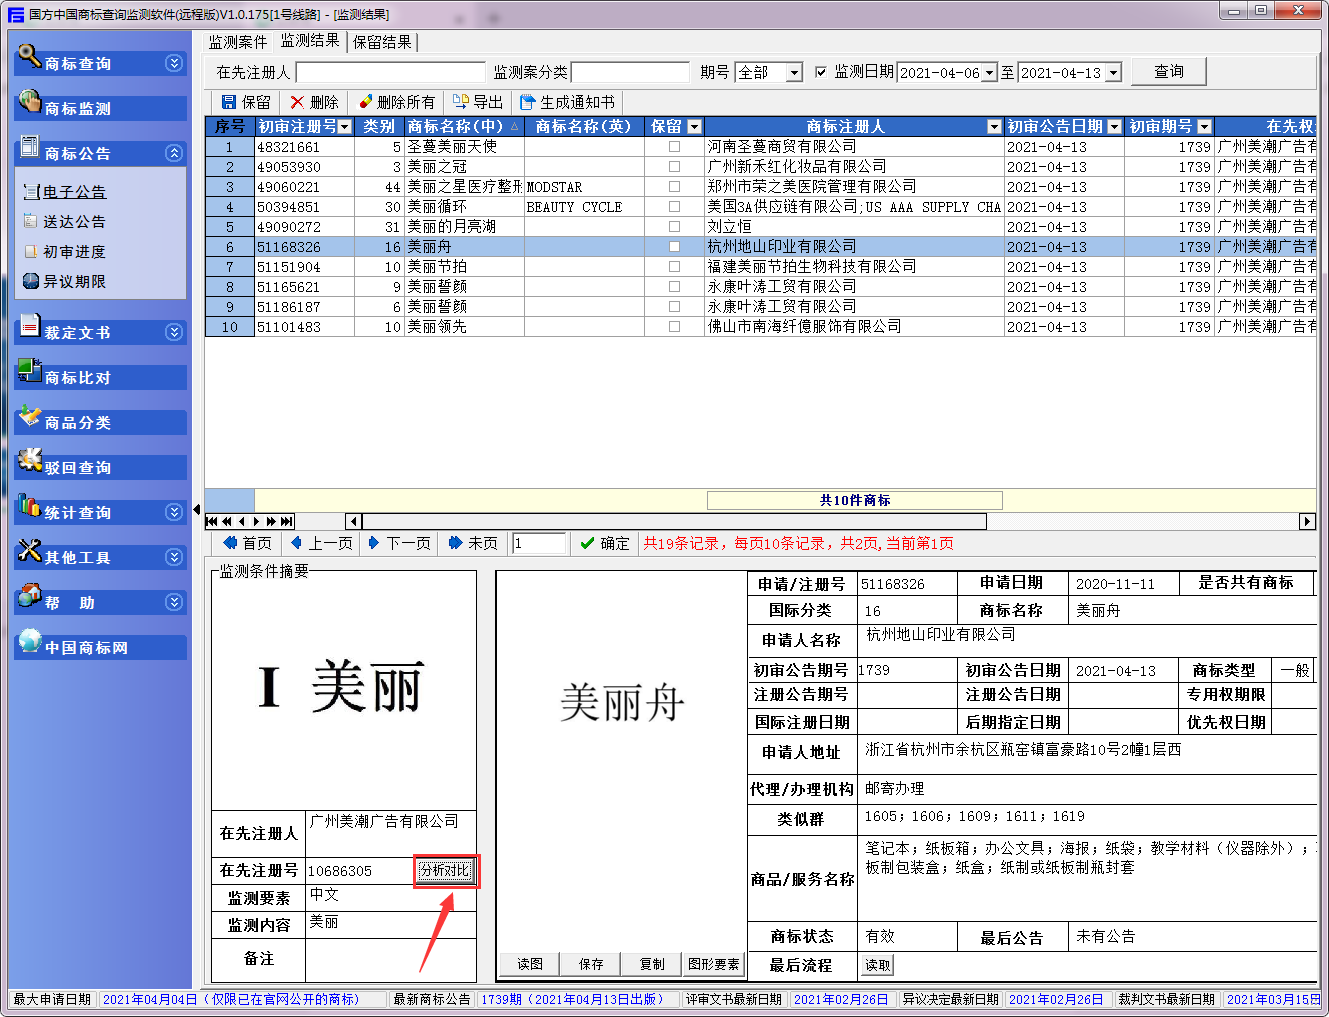Click the 在先注册人 input field
This screenshot has width=1329, height=1017.
(390, 73)
